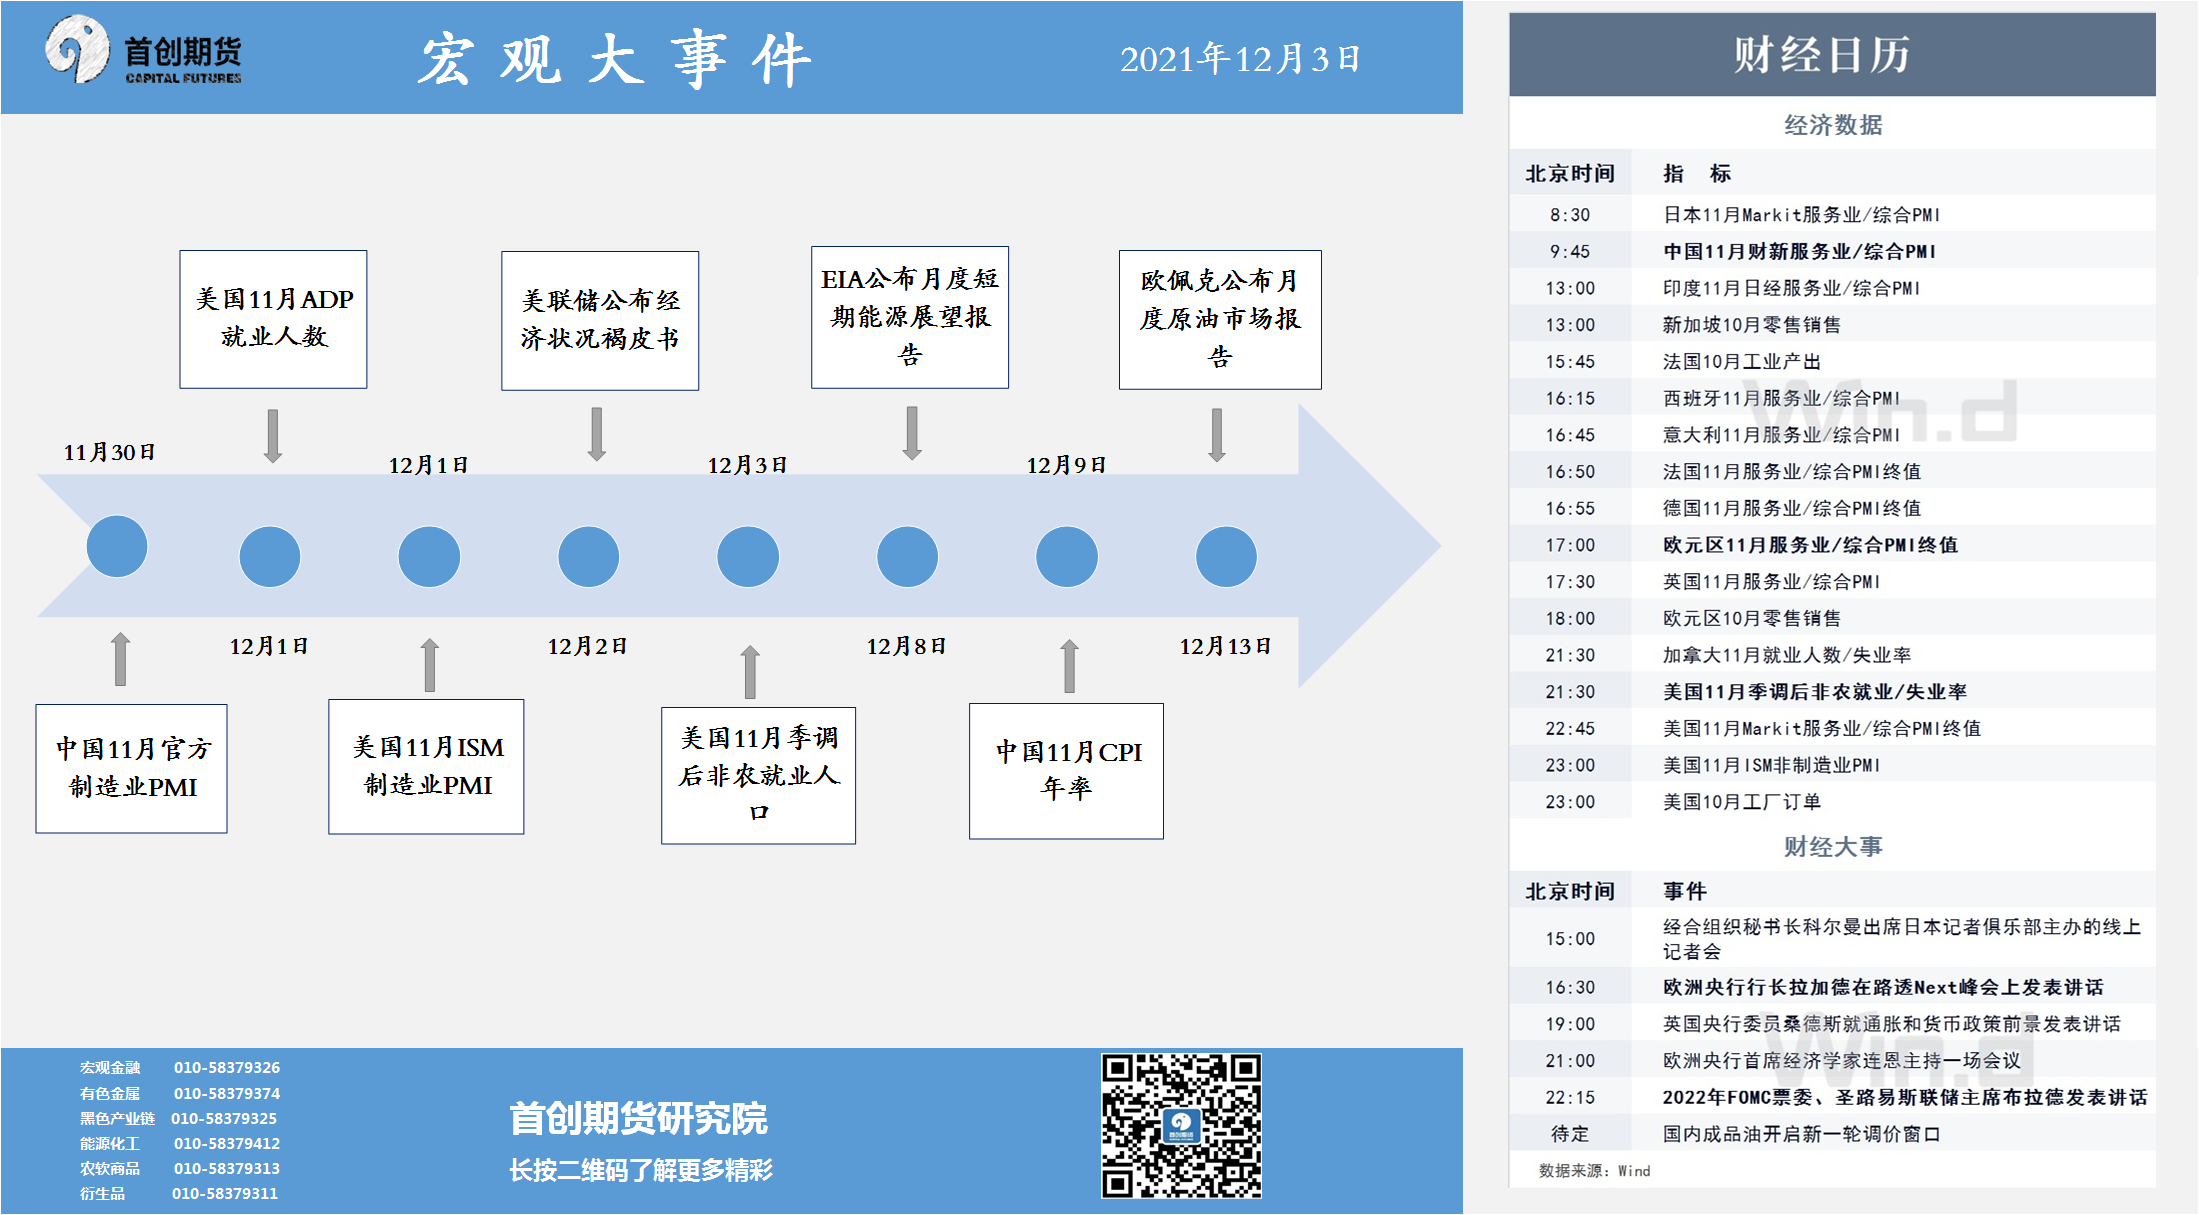This screenshot has height=1215, width=2199.
Task: Click event 欧洲央行首席经济学家连恩 at 21:00
Action: coord(1832,1061)
